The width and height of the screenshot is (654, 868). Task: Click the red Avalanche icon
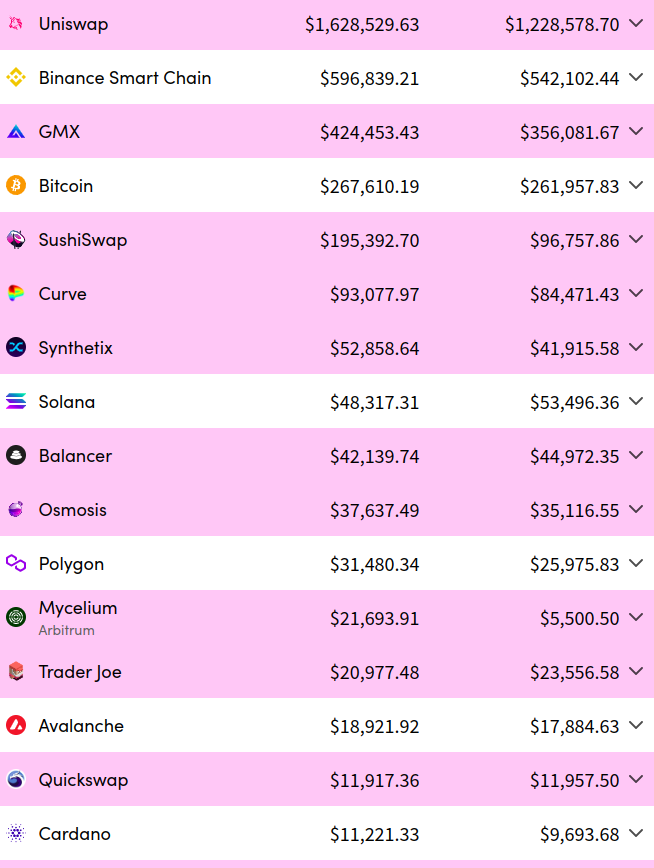click(15, 726)
